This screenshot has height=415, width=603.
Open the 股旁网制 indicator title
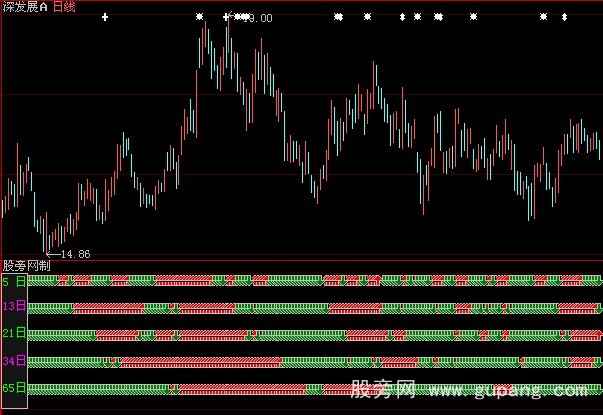(x=27, y=267)
